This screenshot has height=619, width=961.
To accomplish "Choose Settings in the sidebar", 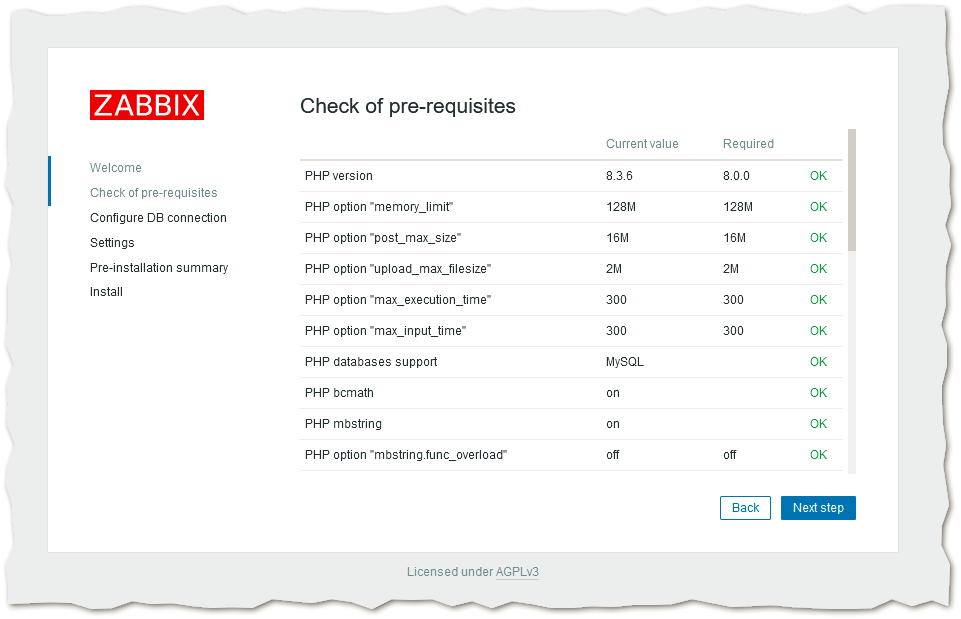I will pos(112,243).
